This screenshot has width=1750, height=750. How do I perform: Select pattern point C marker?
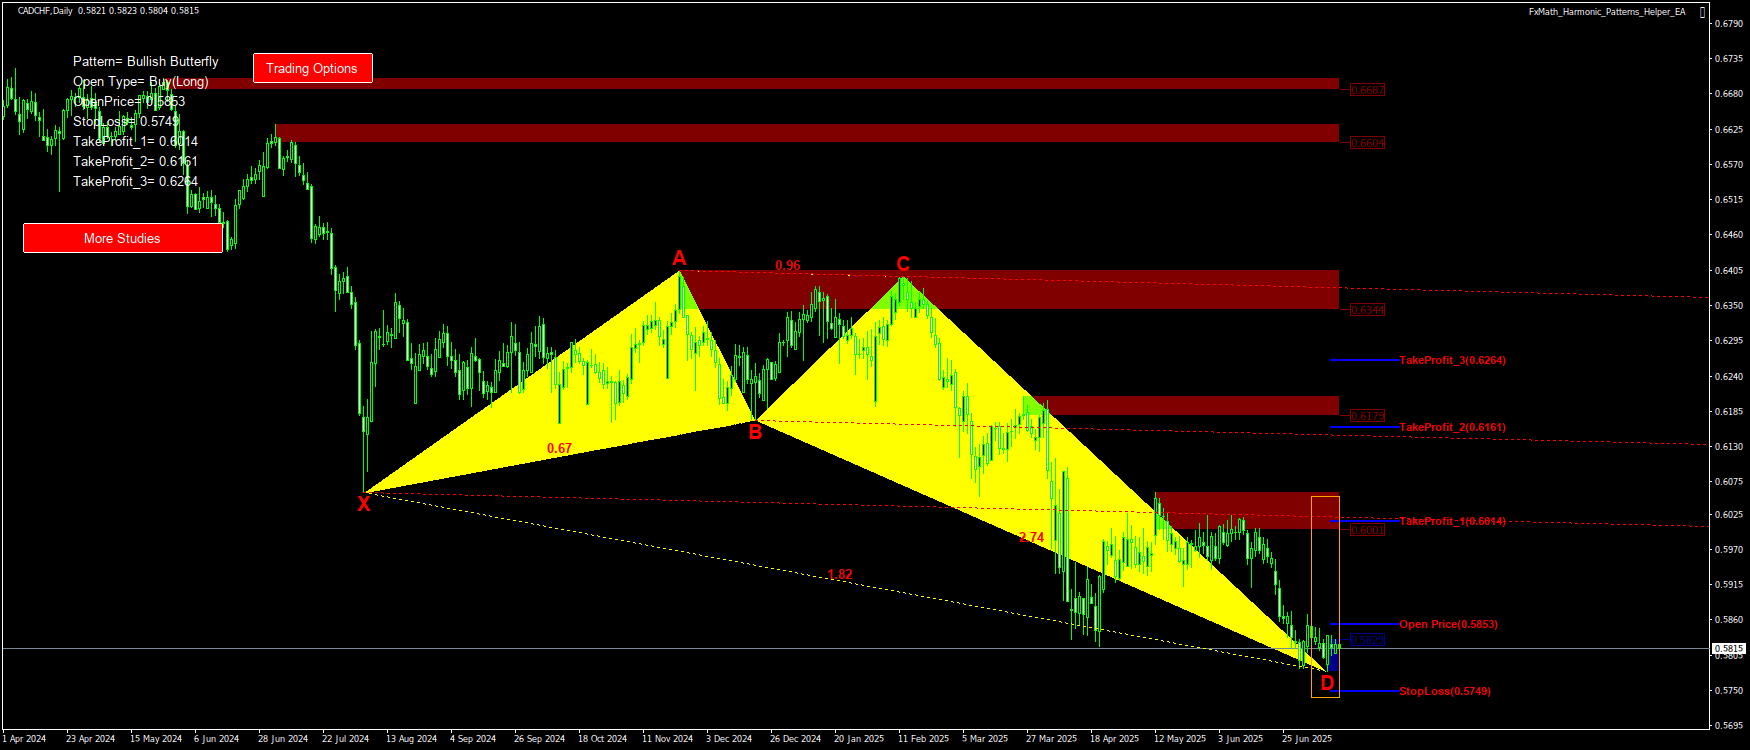point(903,264)
